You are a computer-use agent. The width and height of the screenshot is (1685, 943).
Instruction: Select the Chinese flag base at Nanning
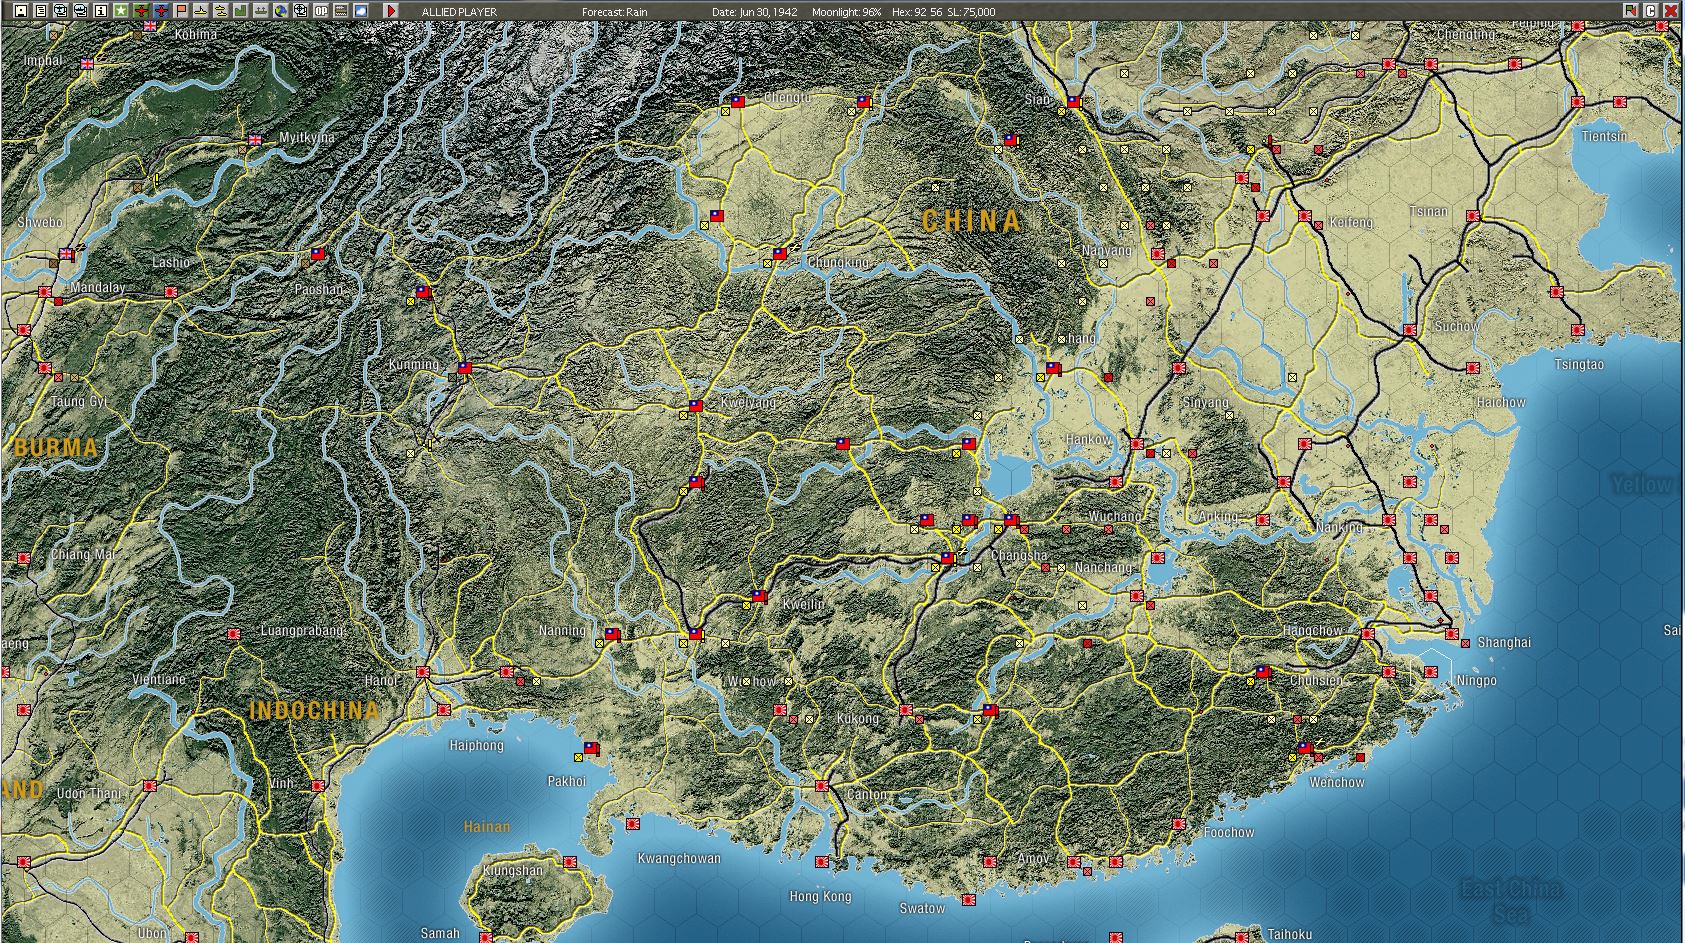(x=612, y=634)
